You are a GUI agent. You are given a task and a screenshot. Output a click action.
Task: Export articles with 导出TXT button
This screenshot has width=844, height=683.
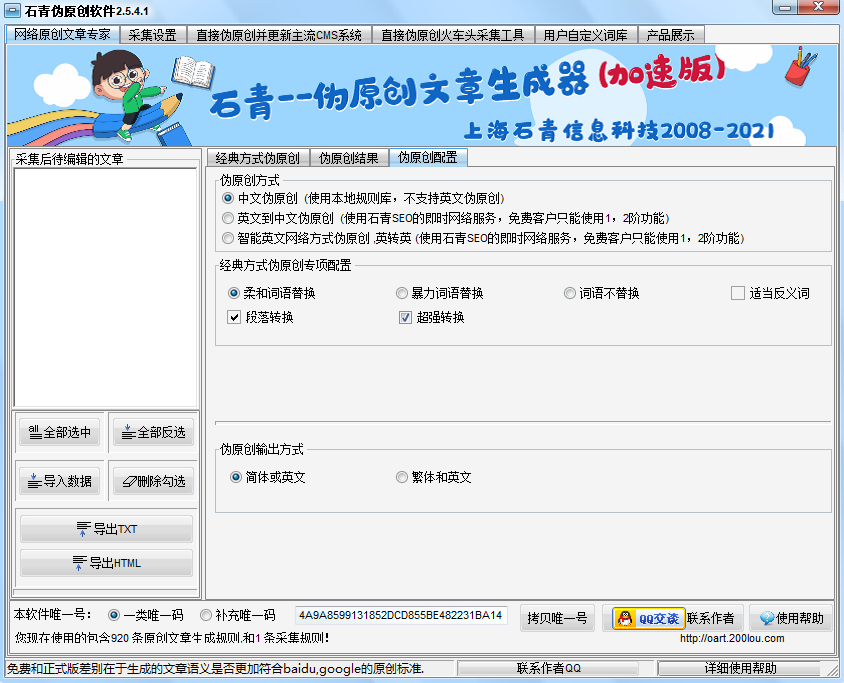tap(106, 529)
